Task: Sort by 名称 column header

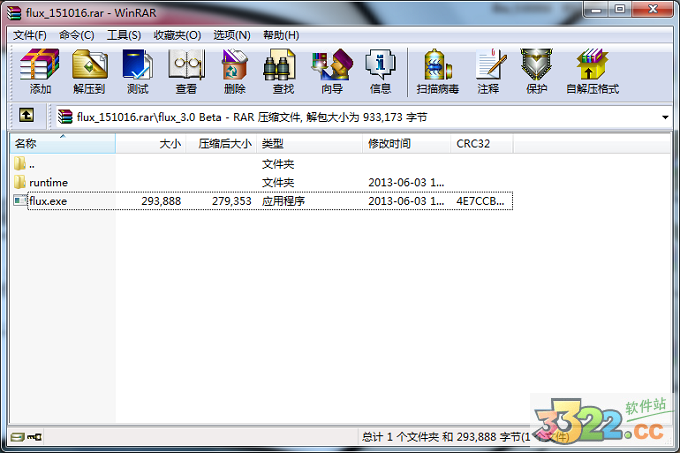Action: pyautogui.click(x=62, y=143)
